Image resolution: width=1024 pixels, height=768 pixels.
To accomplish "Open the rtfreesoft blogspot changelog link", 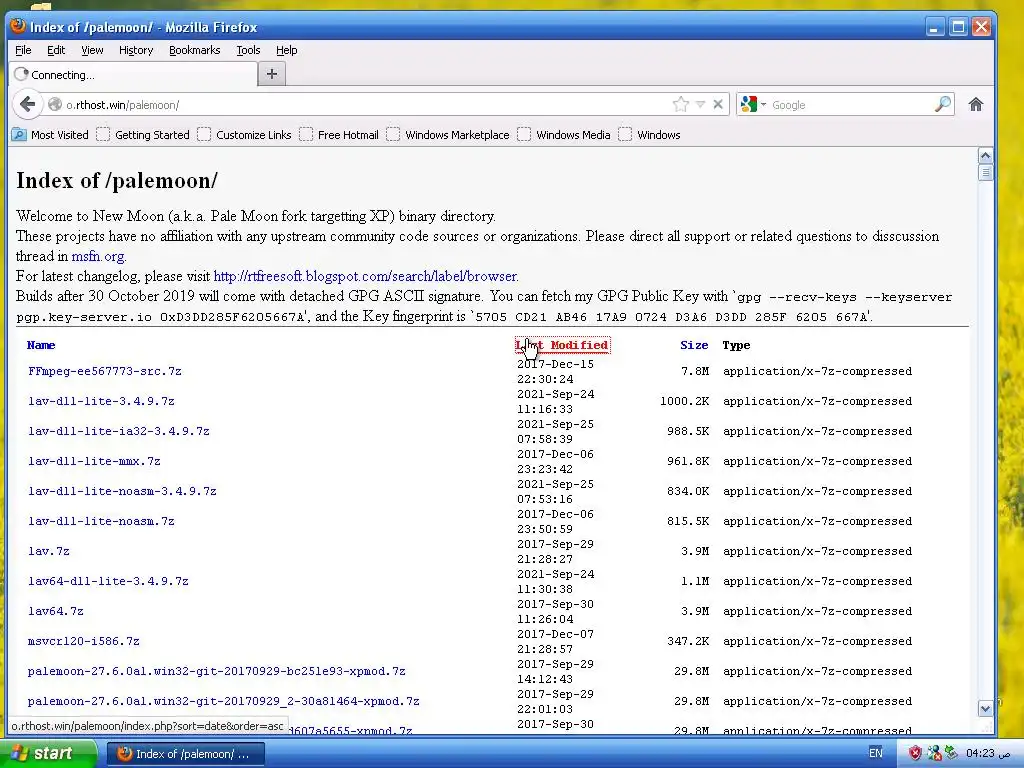I will tap(365, 276).
